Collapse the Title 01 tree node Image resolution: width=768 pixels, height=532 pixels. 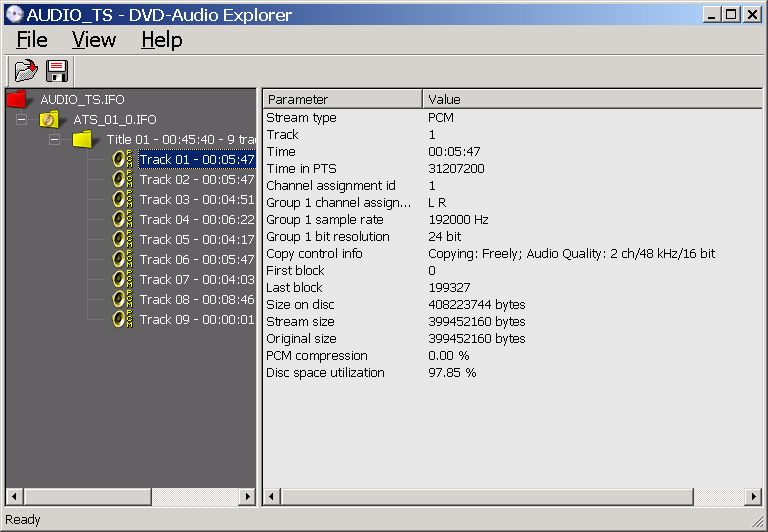click(54, 140)
